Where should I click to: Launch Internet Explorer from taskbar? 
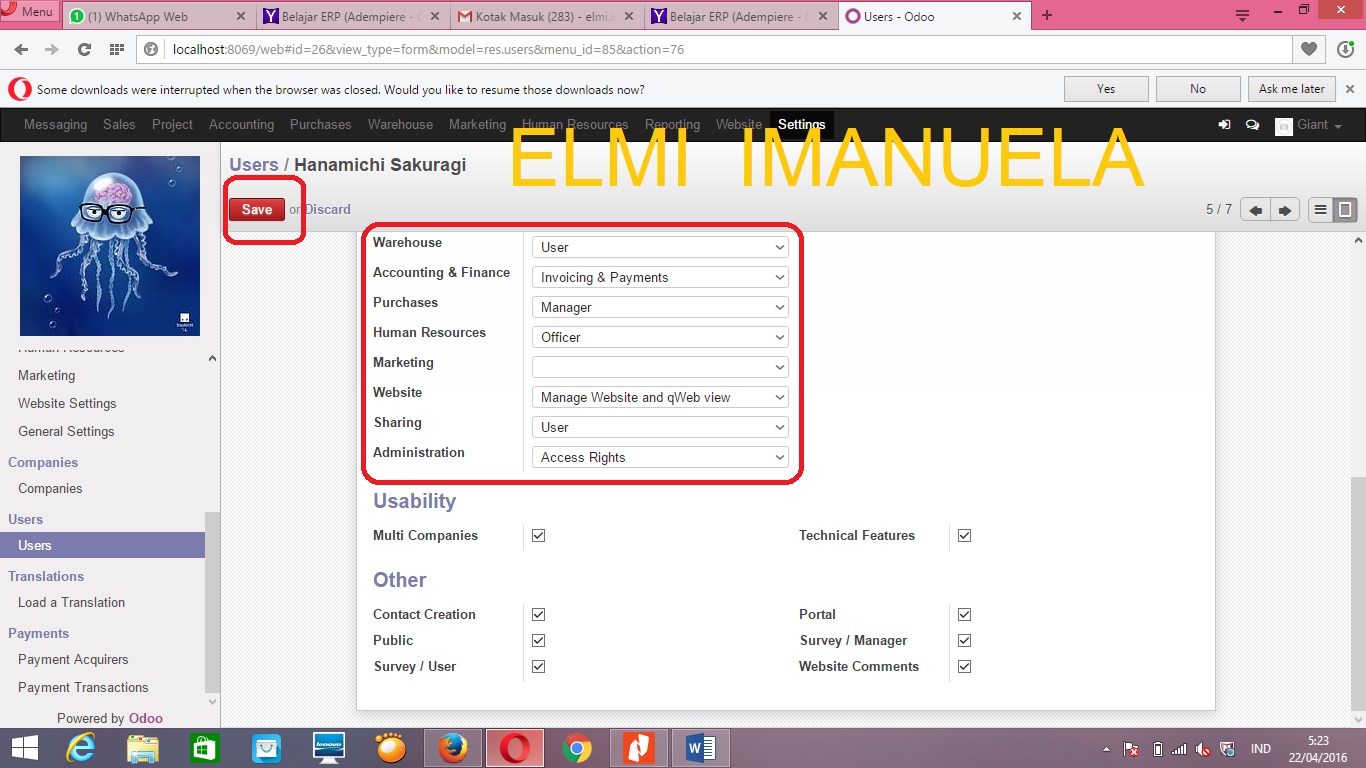80,748
